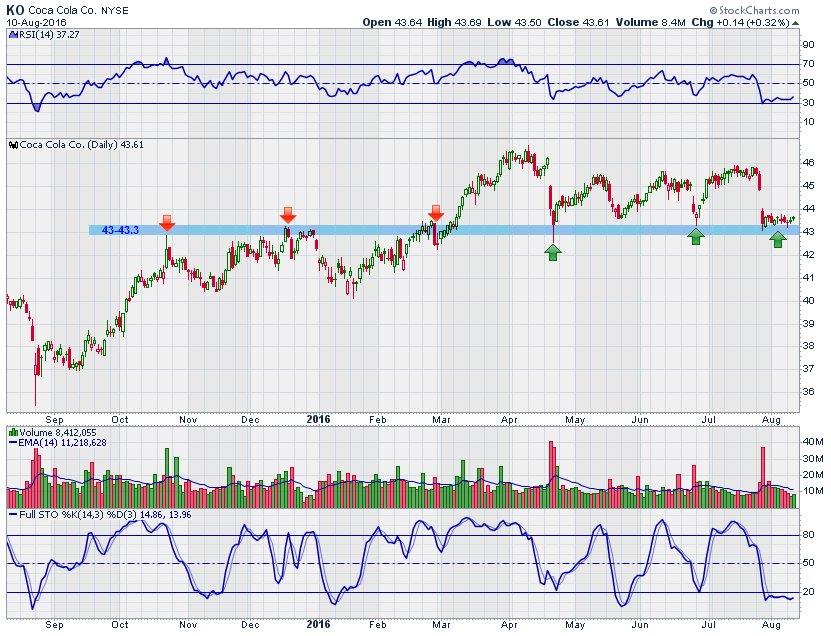Viewport: 831px width, 636px height.
Task: Click the candlestick icon beside Coca Cola Co. (Daily)
Action: [x=14, y=145]
